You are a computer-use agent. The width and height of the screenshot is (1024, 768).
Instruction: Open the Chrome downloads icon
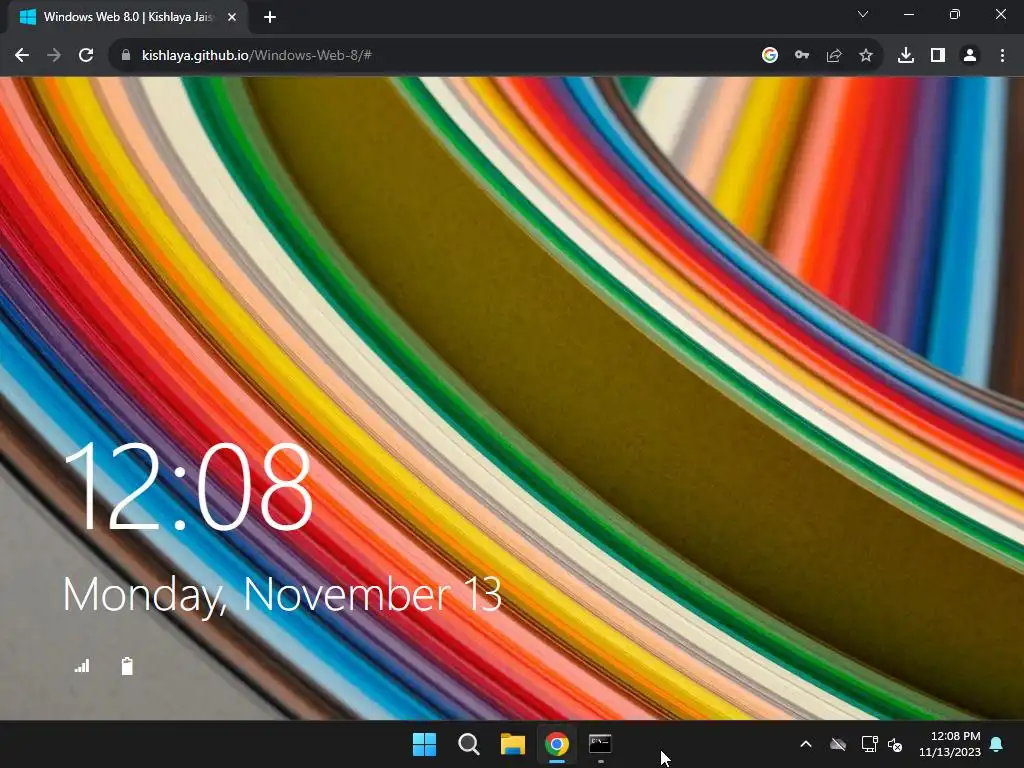click(x=906, y=56)
